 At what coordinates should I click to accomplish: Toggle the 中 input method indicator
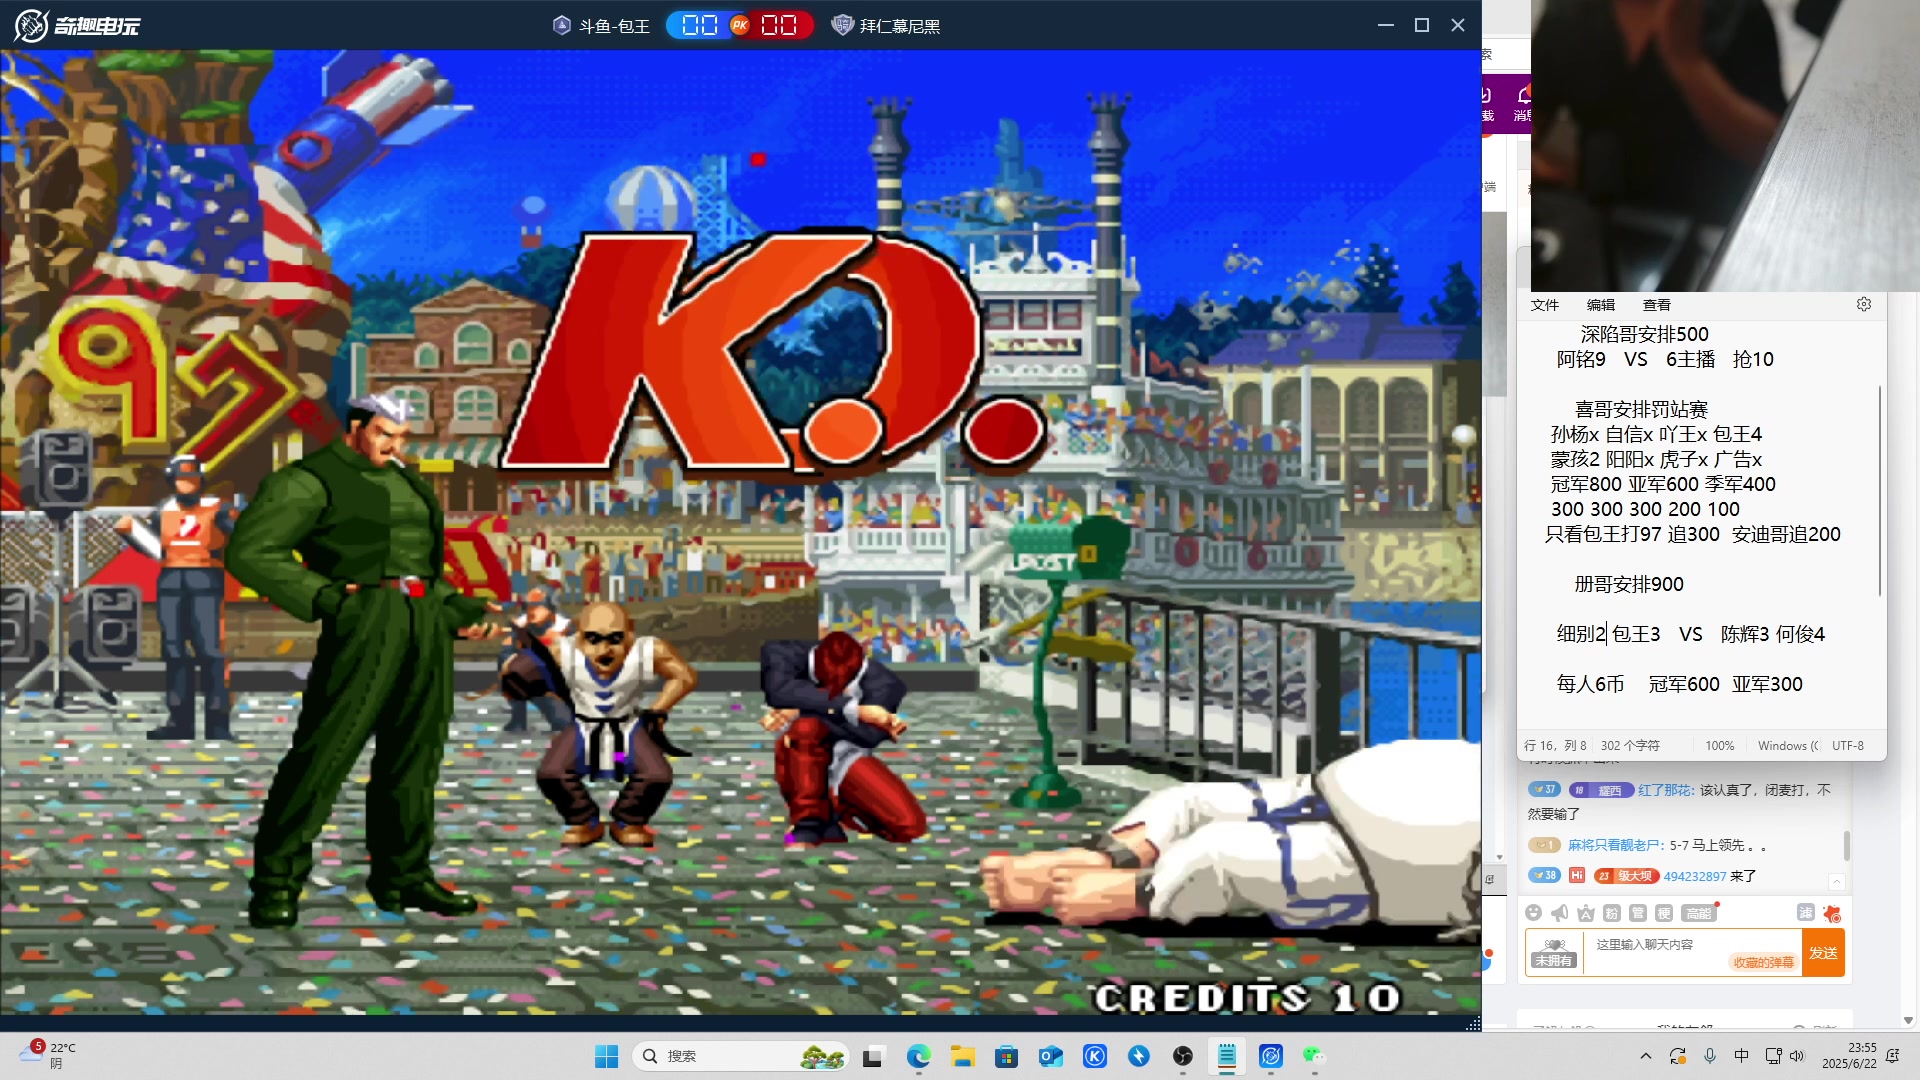pos(1741,1056)
